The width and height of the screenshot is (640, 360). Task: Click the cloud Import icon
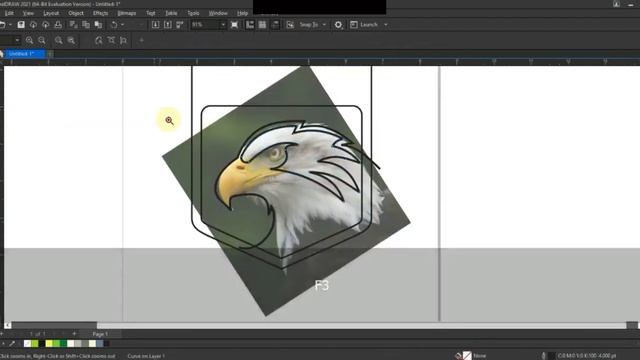tap(33, 25)
